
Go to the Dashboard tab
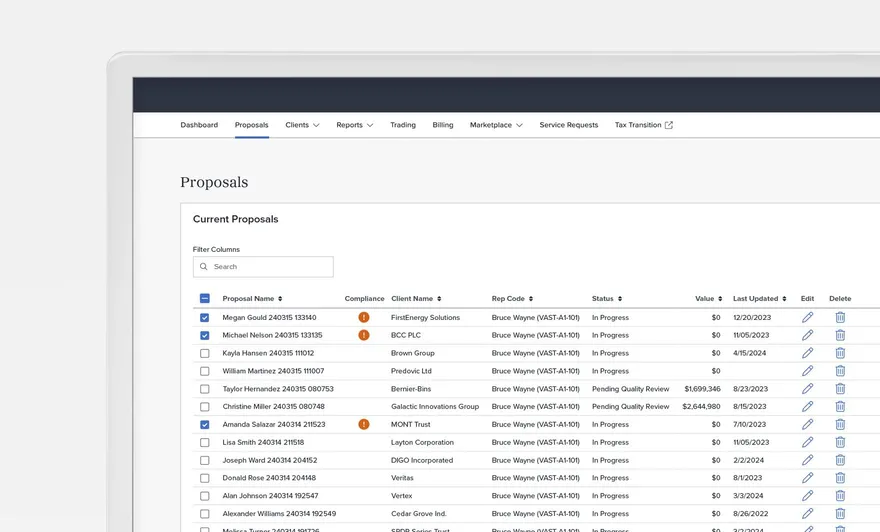tap(199, 125)
